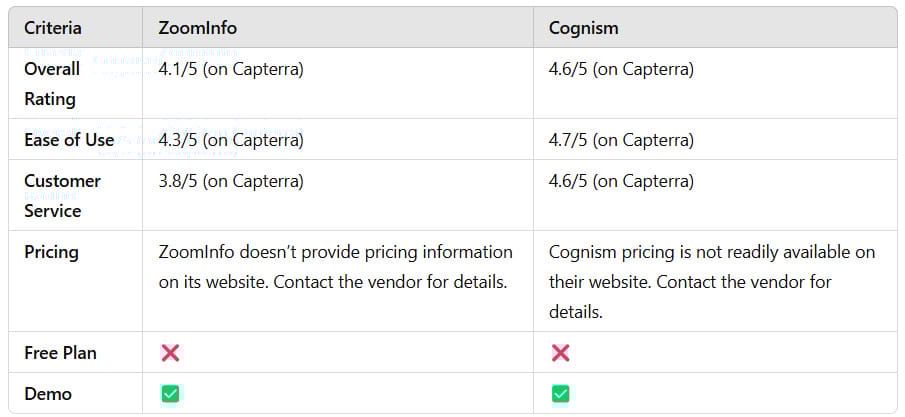Click the red X under ZoomInfo Free Plan
905x417 pixels.
point(170,353)
